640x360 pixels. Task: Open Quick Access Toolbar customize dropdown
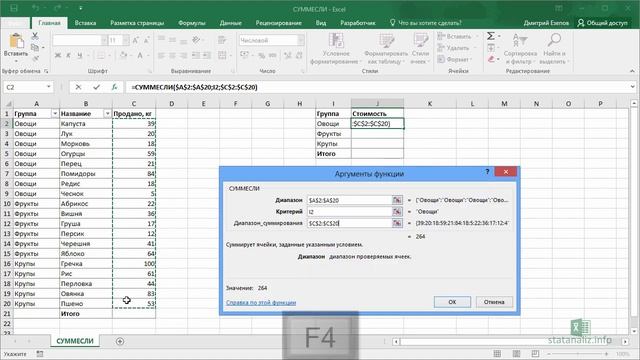[80, 8]
